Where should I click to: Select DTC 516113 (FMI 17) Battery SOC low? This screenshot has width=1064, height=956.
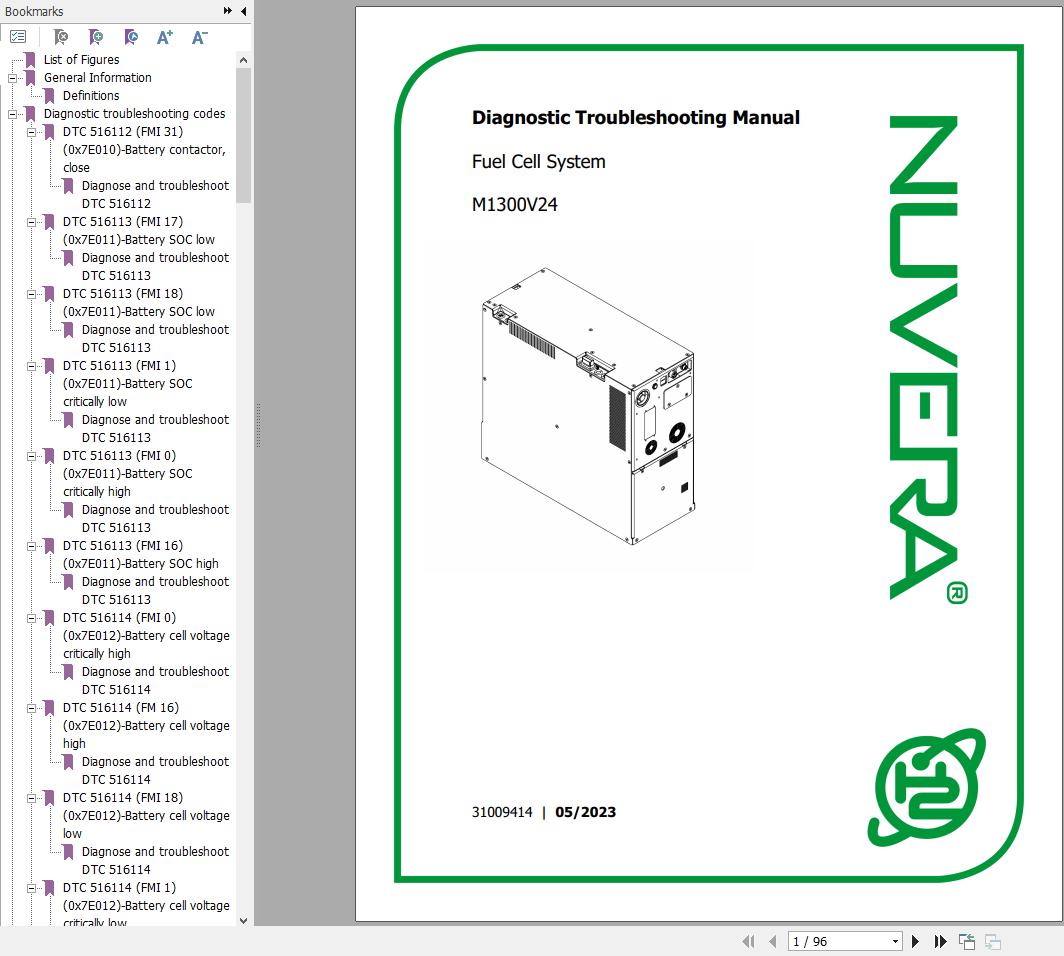click(139, 230)
